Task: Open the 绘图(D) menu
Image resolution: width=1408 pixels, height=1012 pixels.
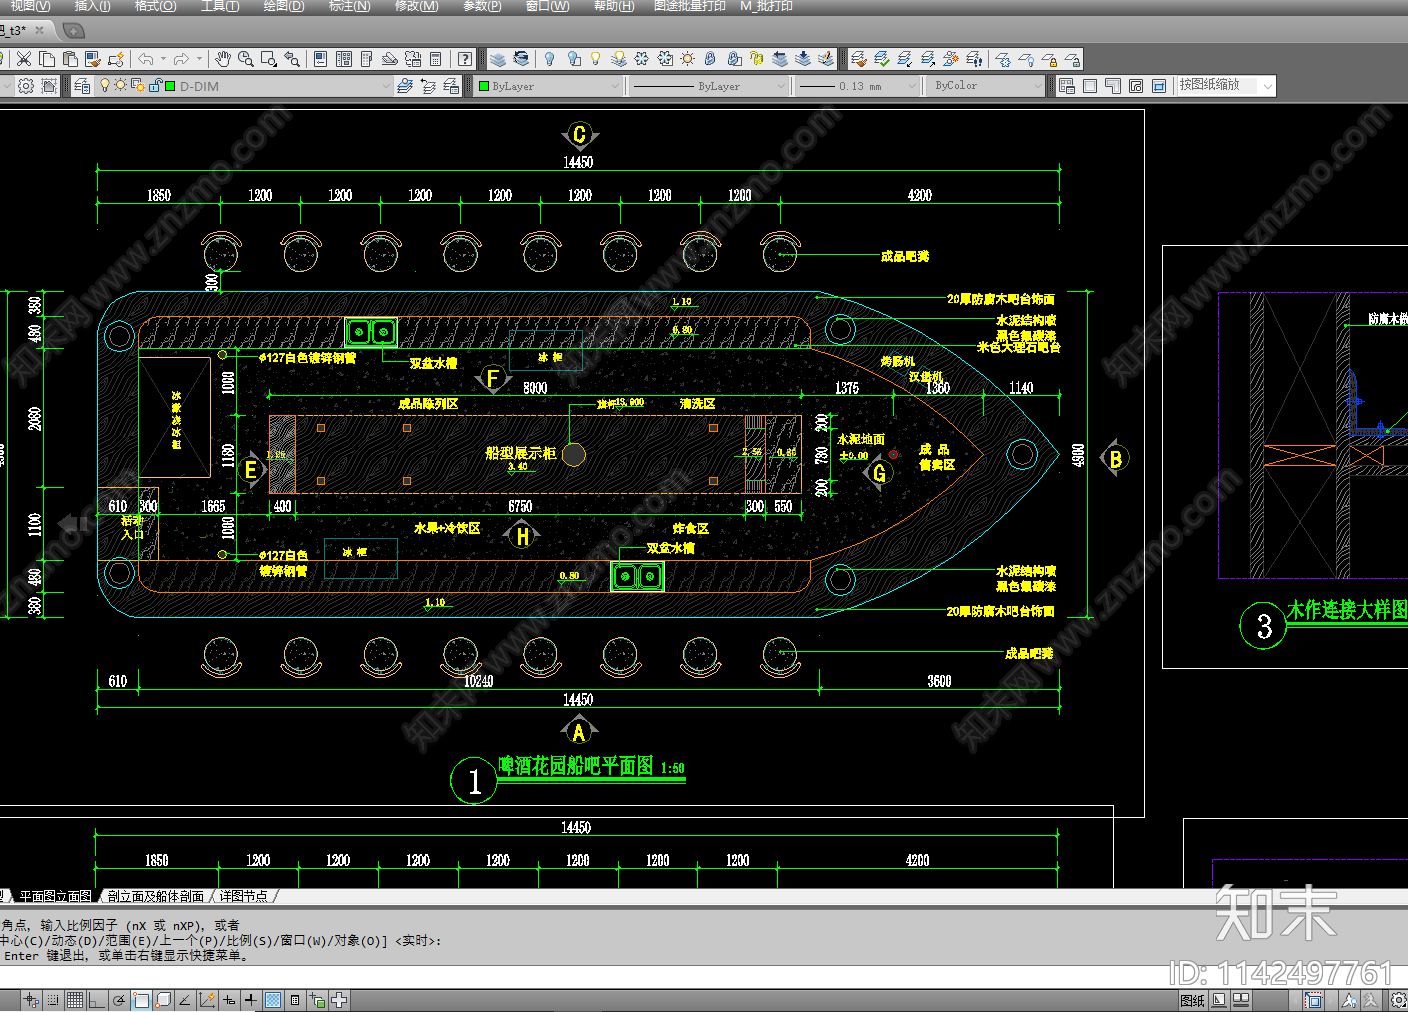Action: coord(284,6)
